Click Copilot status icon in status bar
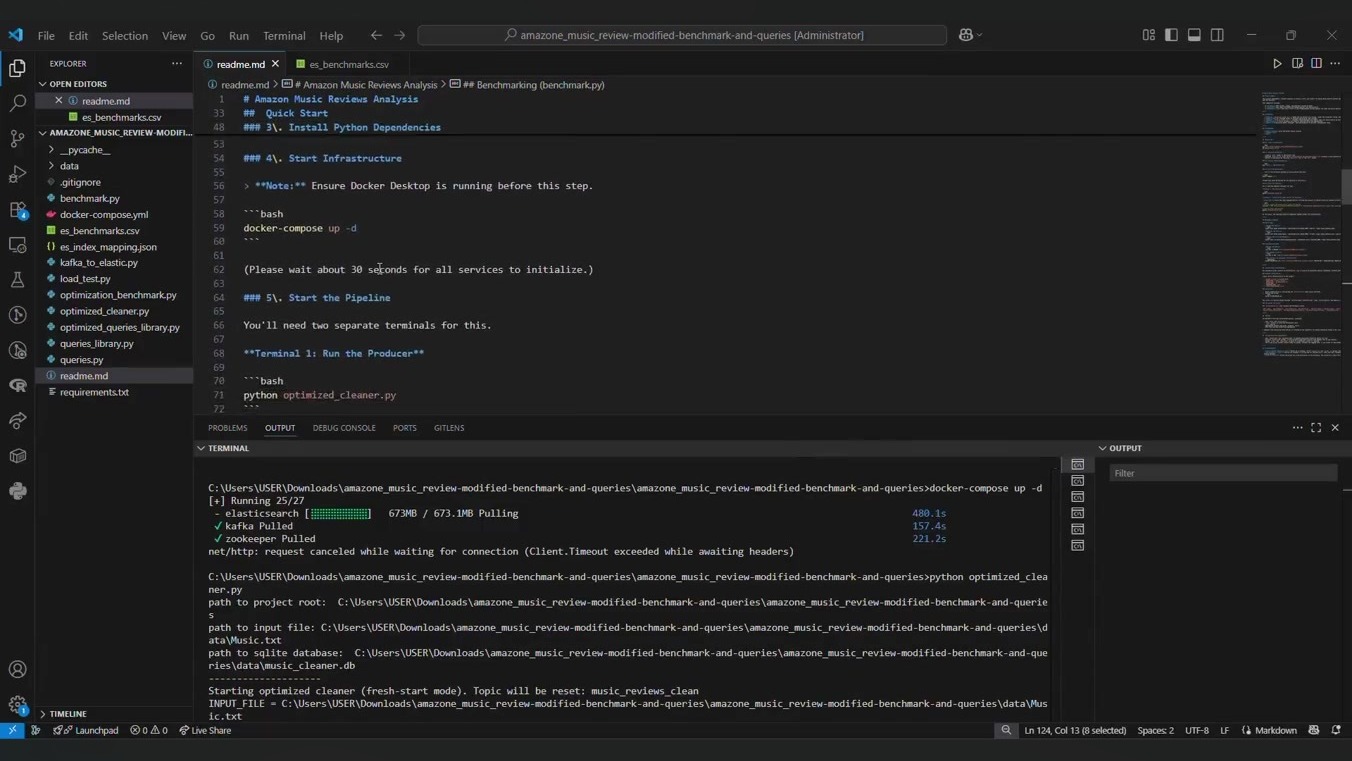The height and width of the screenshot is (761, 1352). coord(1314,731)
